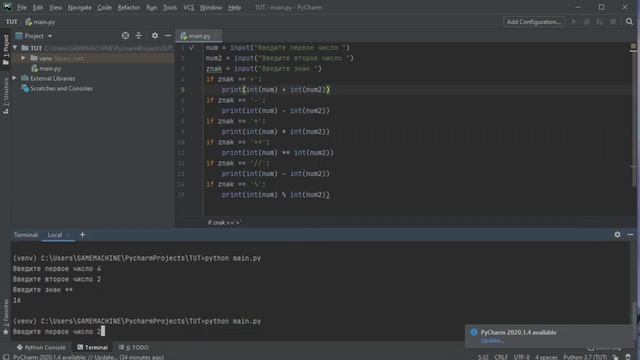This screenshot has height=360, width=640.
Task: Open Terminal settings gear icon
Action: click(x=617, y=235)
